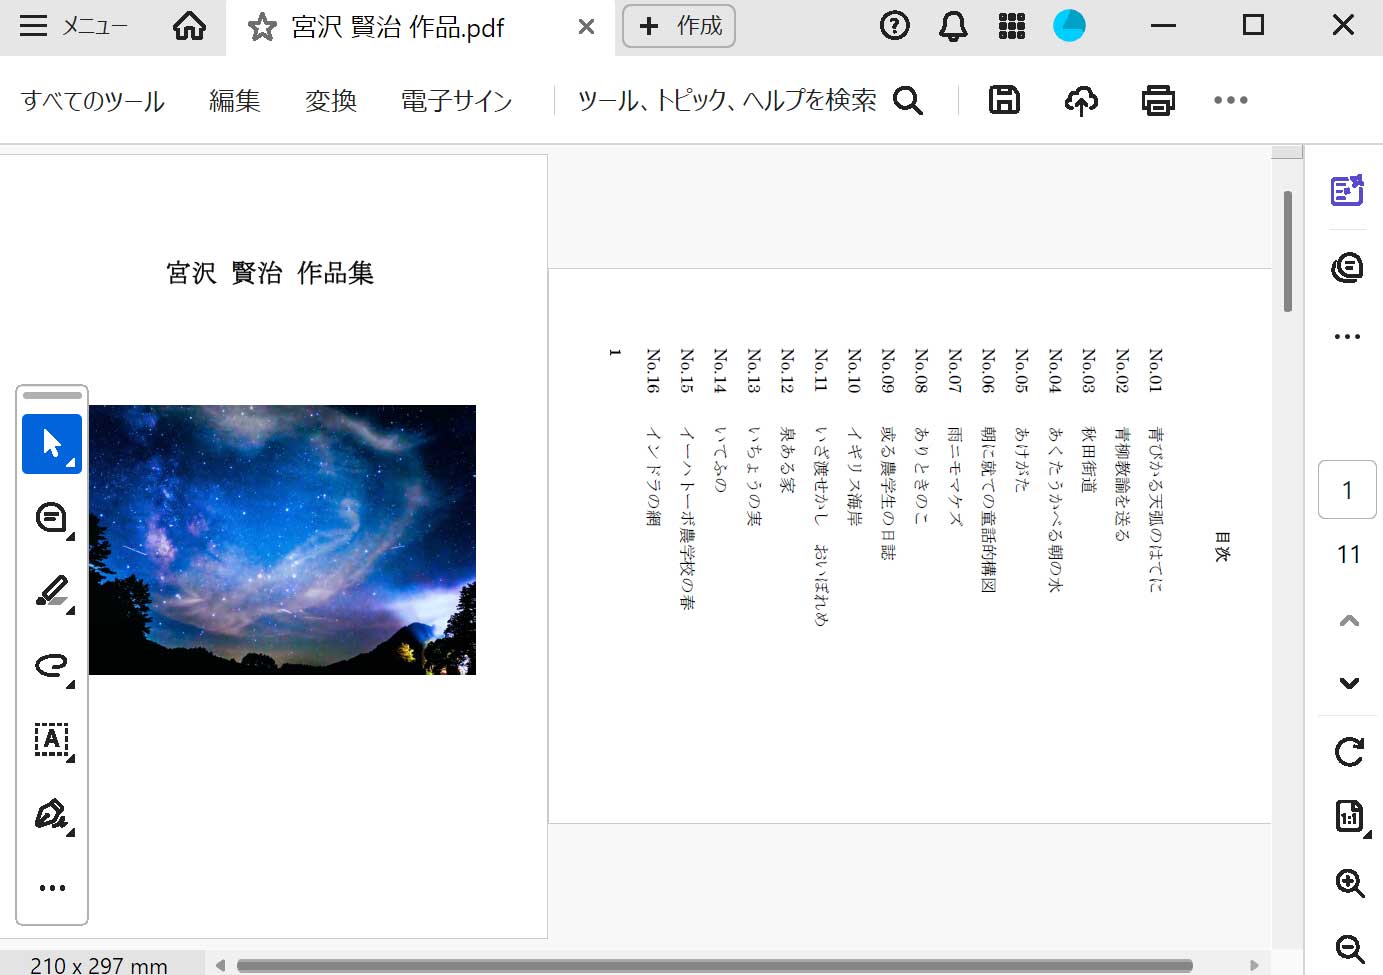The width and height of the screenshot is (1383, 975).
Task: Grab the floating toolbar grip handle
Action: [x=52, y=395]
